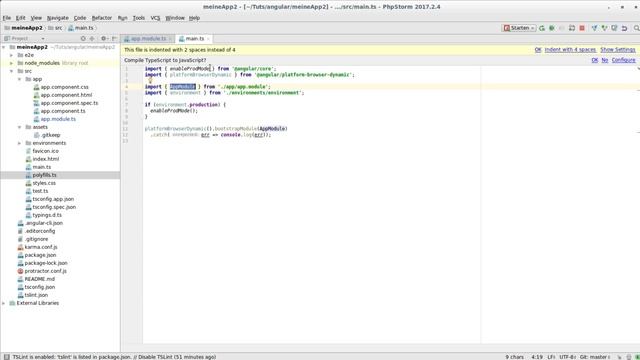Click the undo/revert arrow icon in the toolbar
The width and height of the screenshot is (640, 360).
624,28
